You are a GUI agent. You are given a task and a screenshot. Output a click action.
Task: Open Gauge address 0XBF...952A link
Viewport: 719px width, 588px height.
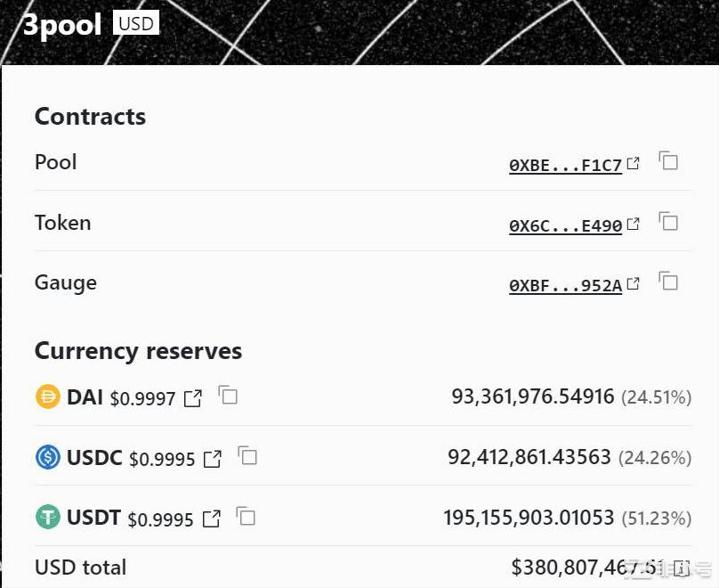tap(566, 286)
